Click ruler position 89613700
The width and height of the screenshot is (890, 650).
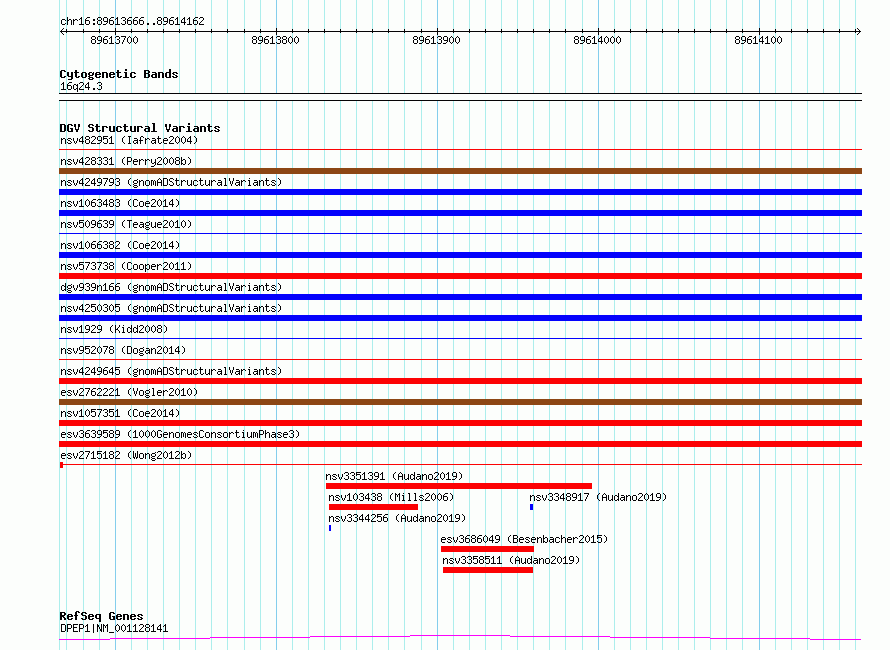tap(114, 40)
